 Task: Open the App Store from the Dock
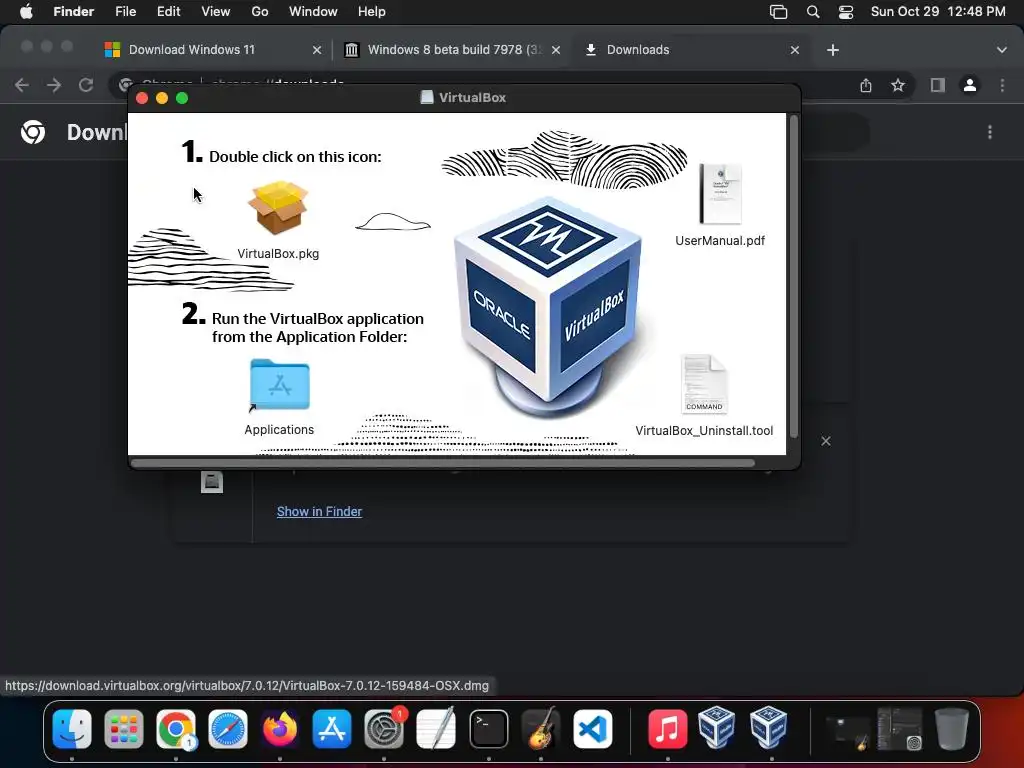(332, 729)
